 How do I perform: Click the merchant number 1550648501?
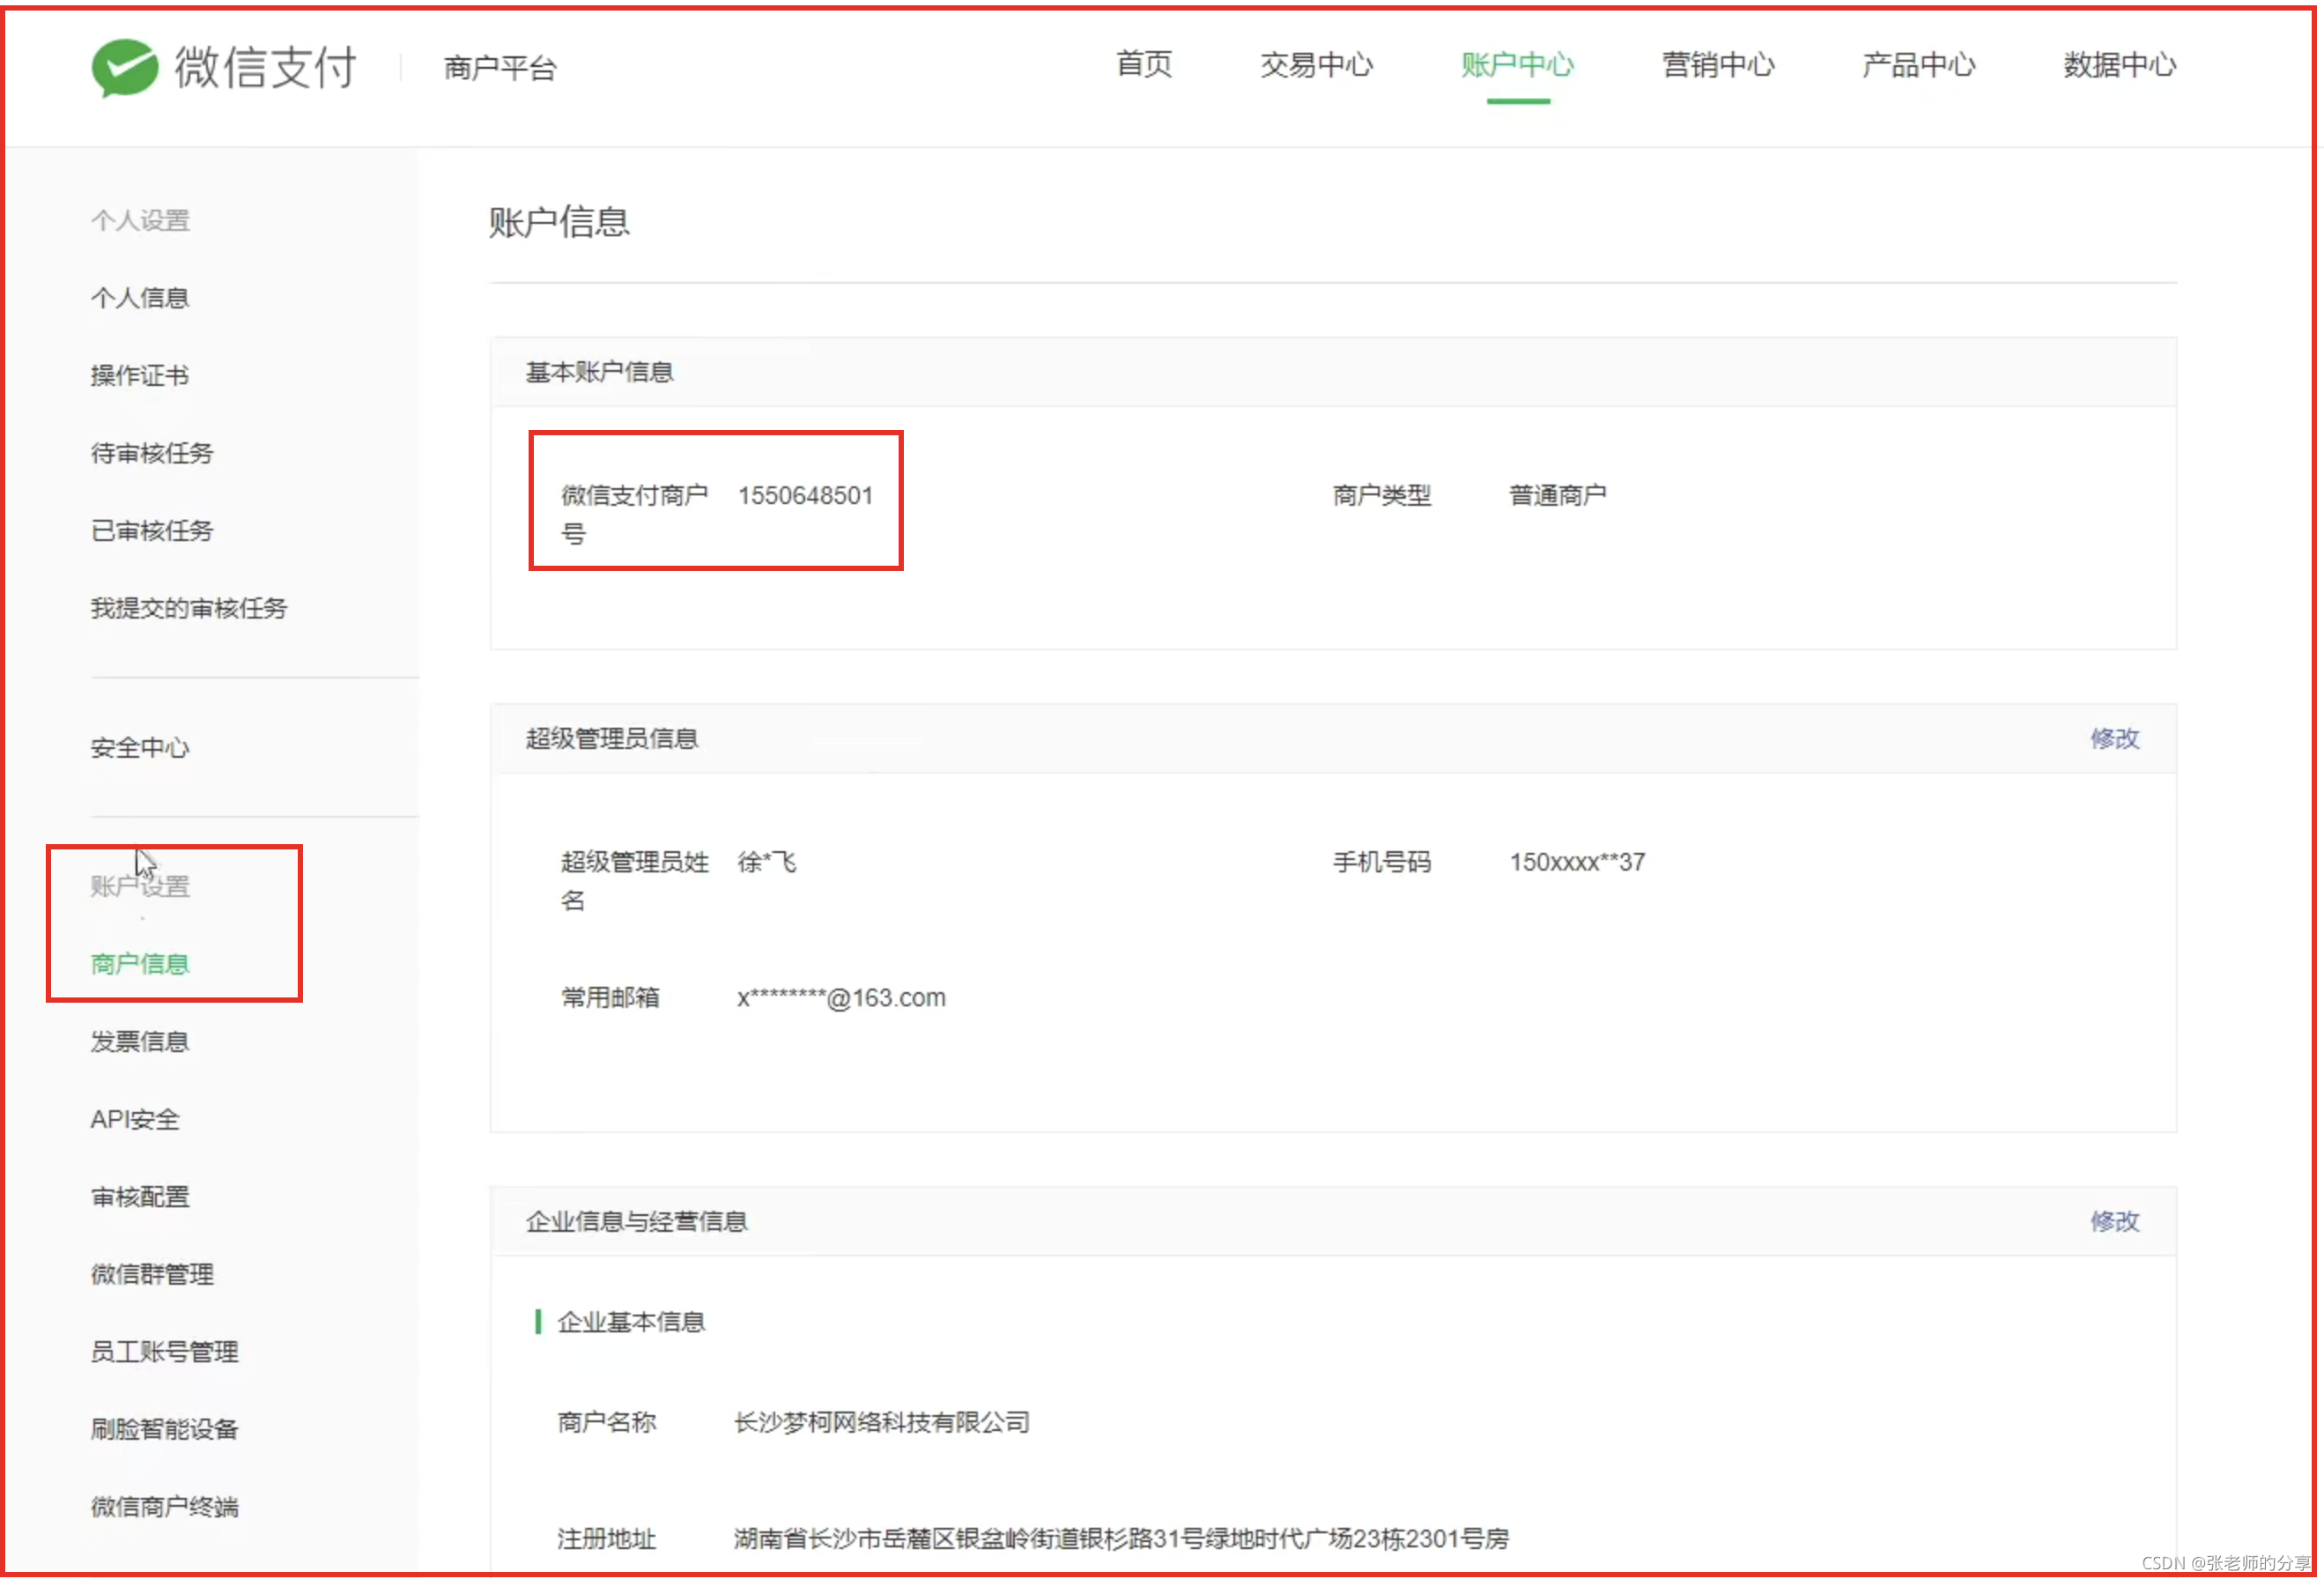pos(806,496)
